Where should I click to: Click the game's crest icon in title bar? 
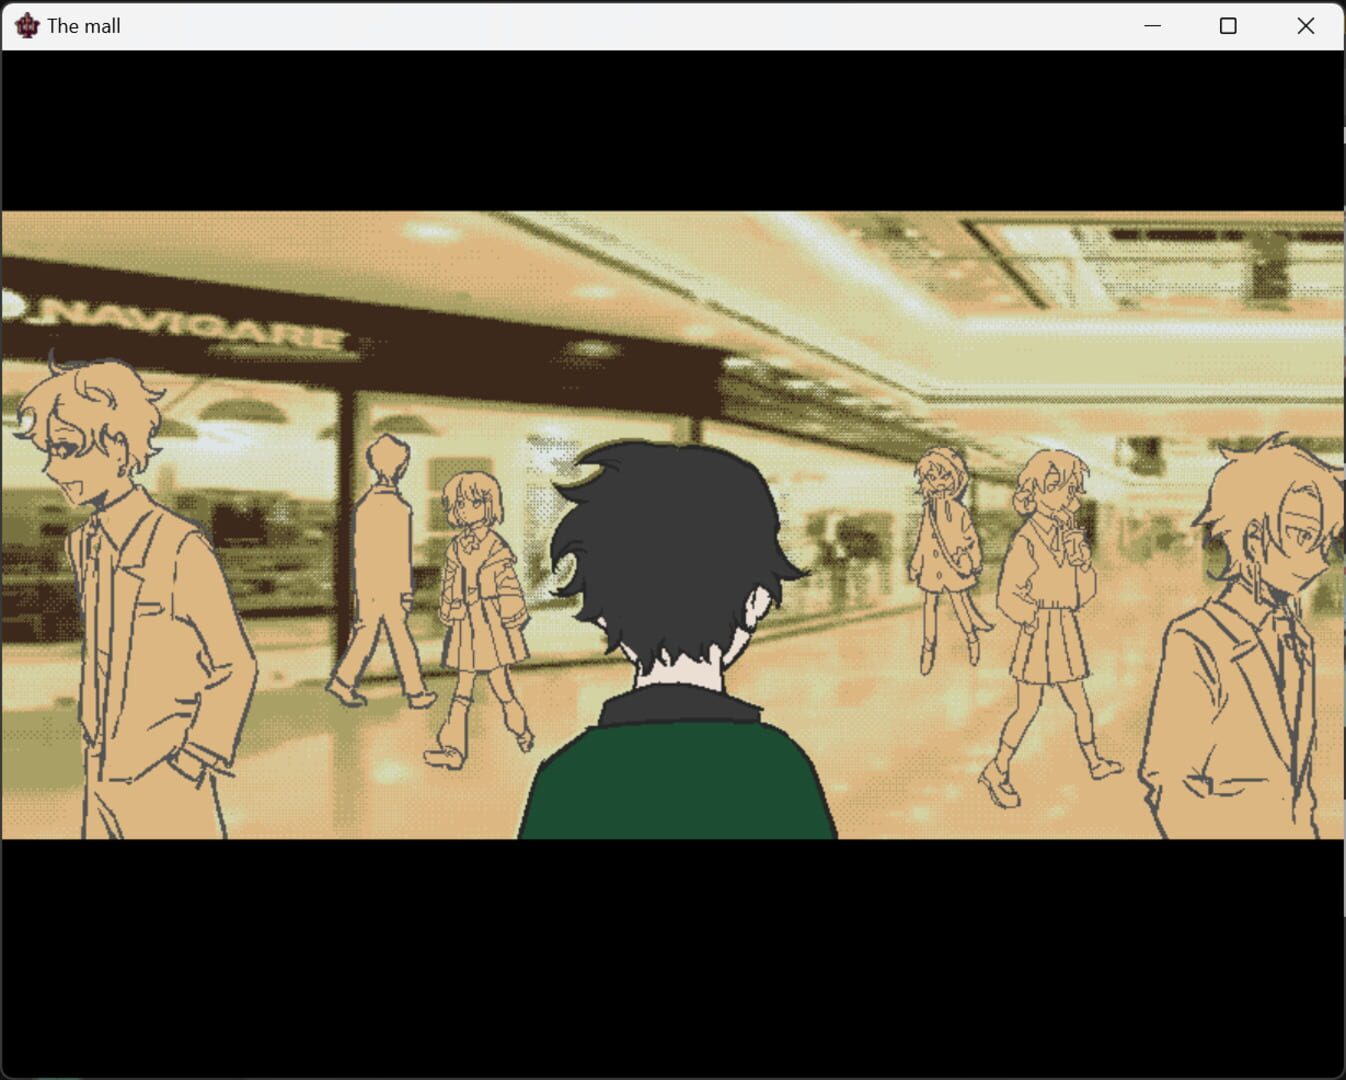(26, 25)
